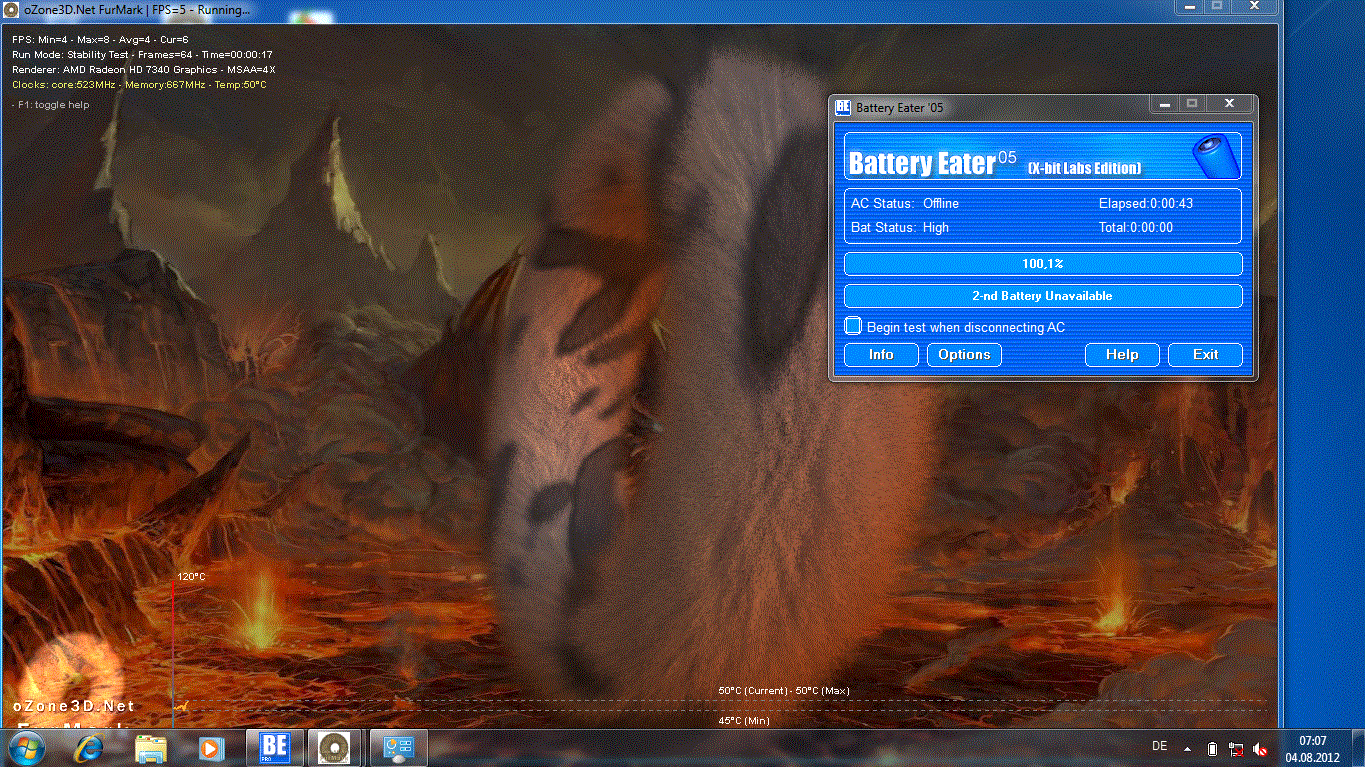Click the 100,1% battery charge bar
Viewport: 1365px width, 767px height.
click(x=1043, y=264)
